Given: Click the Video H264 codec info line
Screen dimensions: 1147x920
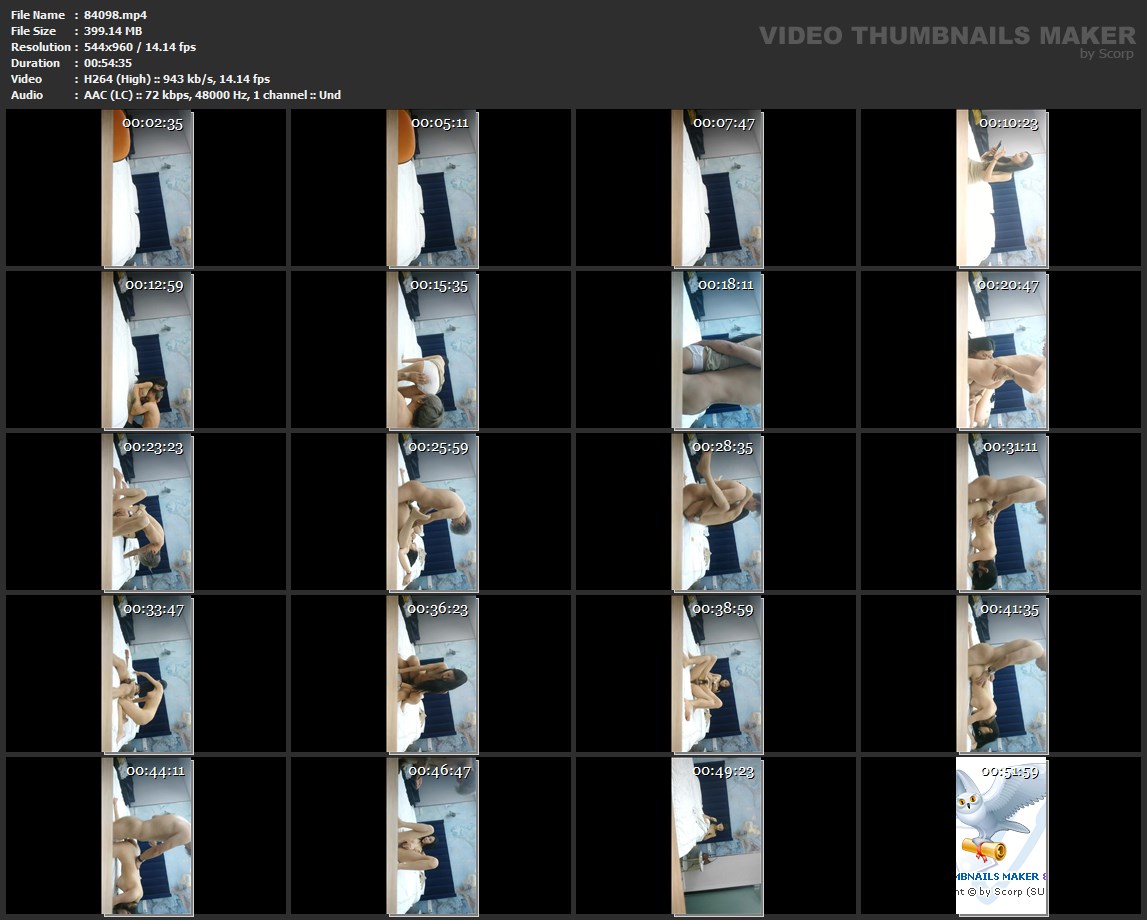Looking at the screenshot, I should [x=177, y=79].
